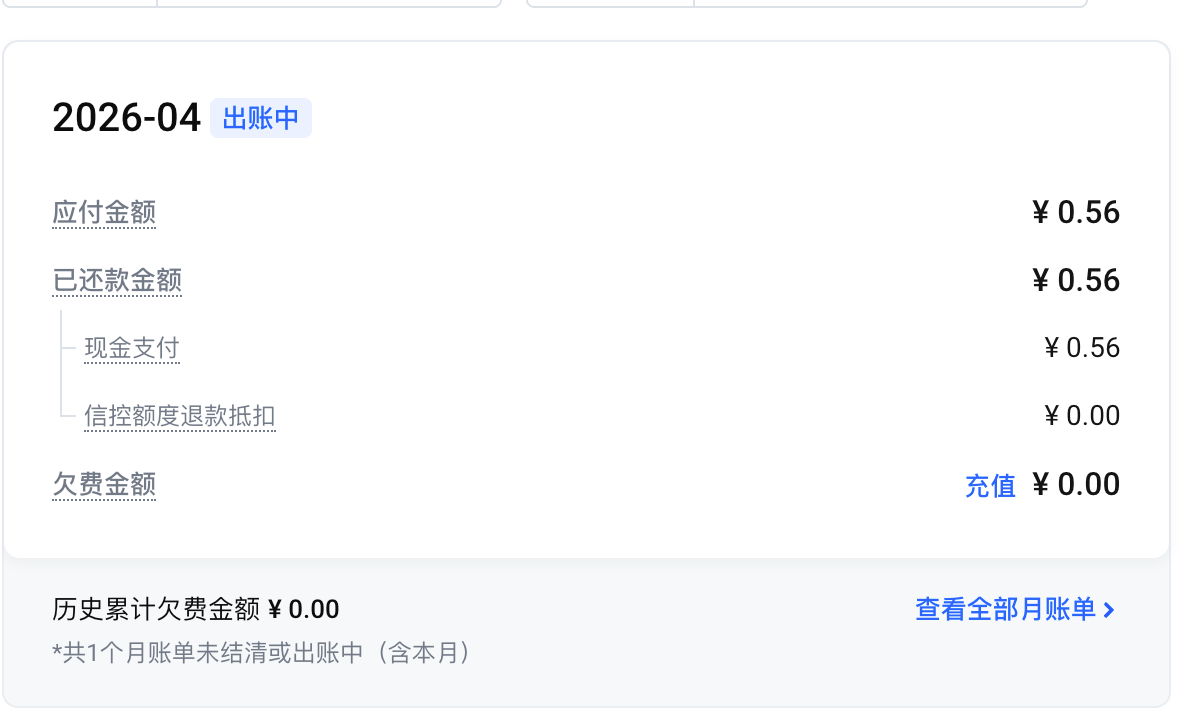Select the 历史累计欠费金额 footer section

click(x=195, y=608)
